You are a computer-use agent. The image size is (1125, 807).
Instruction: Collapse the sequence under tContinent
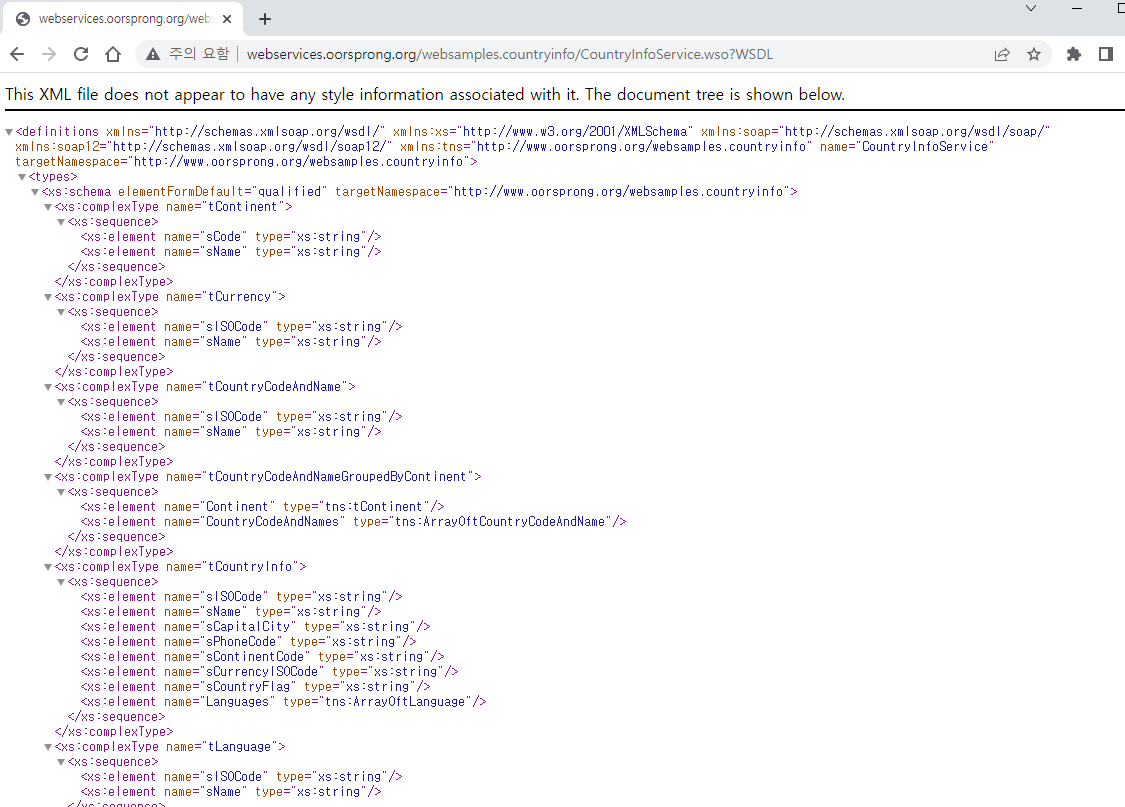point(61,222)
